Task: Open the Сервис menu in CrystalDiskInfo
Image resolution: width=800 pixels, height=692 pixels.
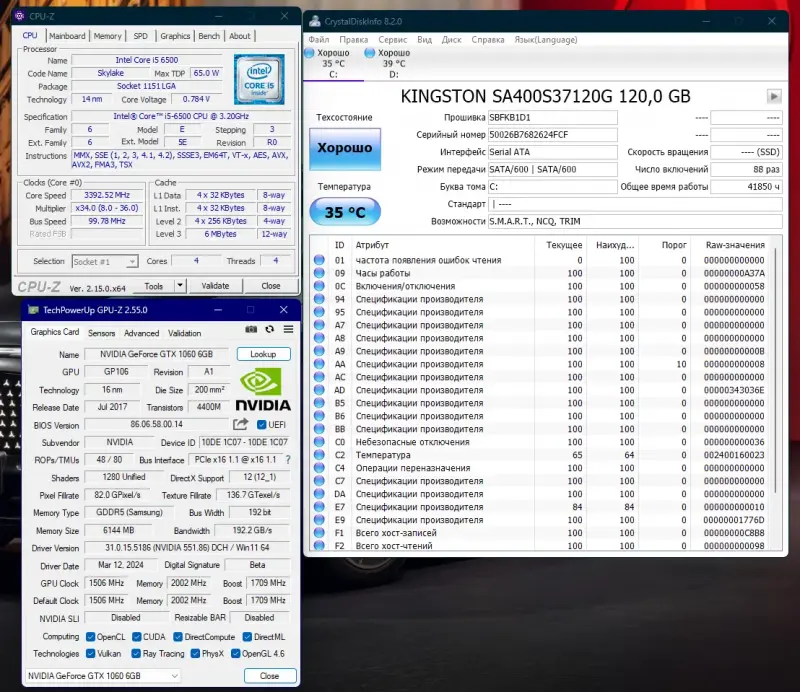Action: tap(392, 39)
